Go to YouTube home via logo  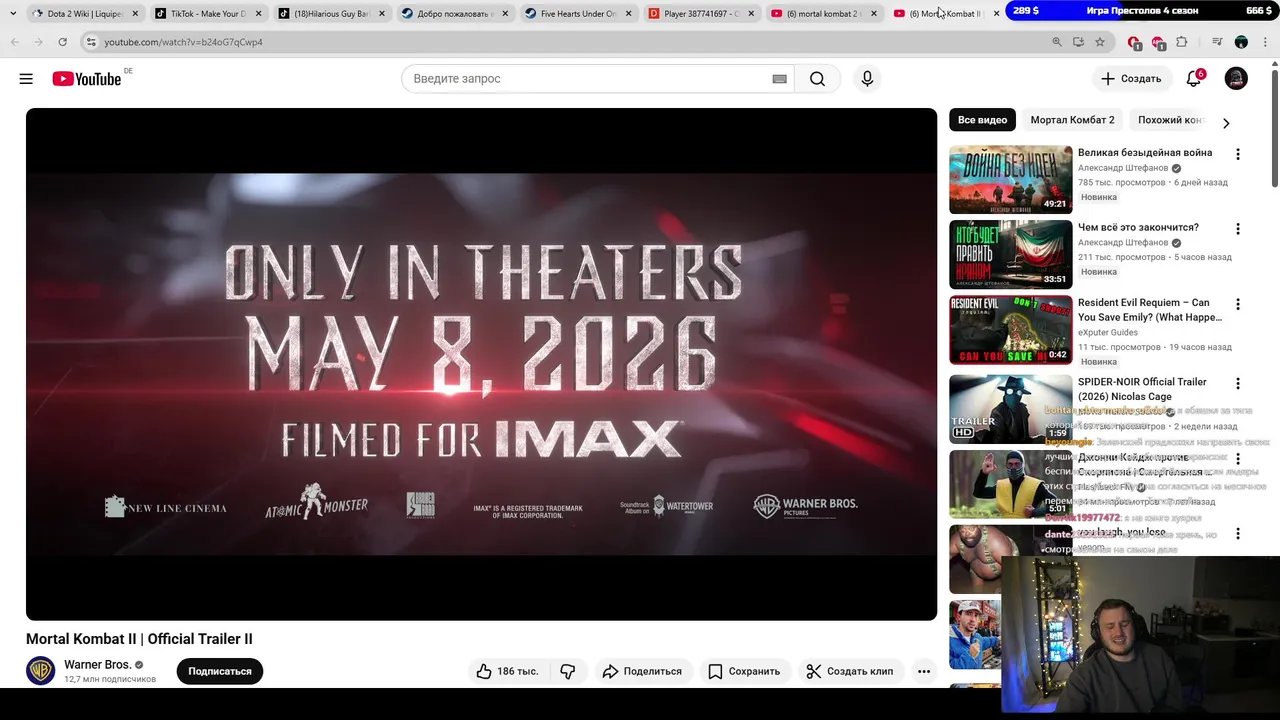tap(87, 79)
